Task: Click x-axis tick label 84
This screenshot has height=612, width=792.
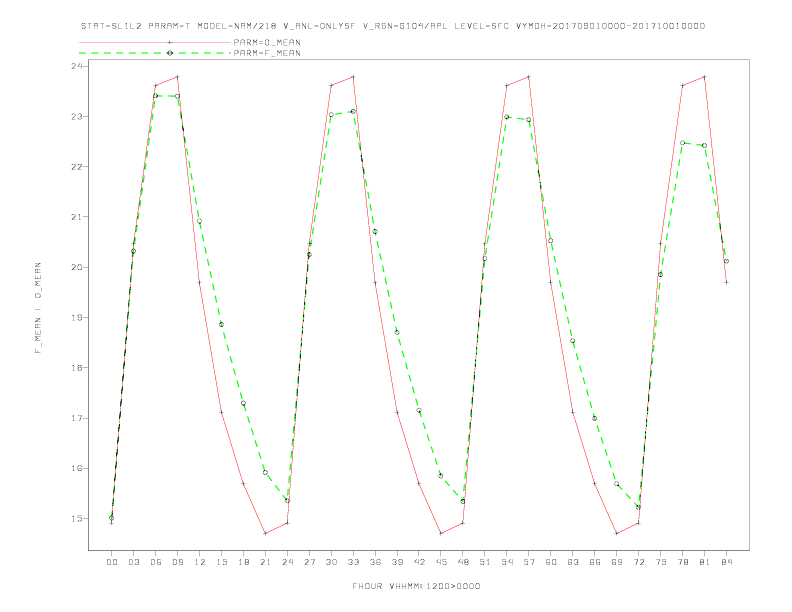Action: pyautogui.click(x=727, y=562)
